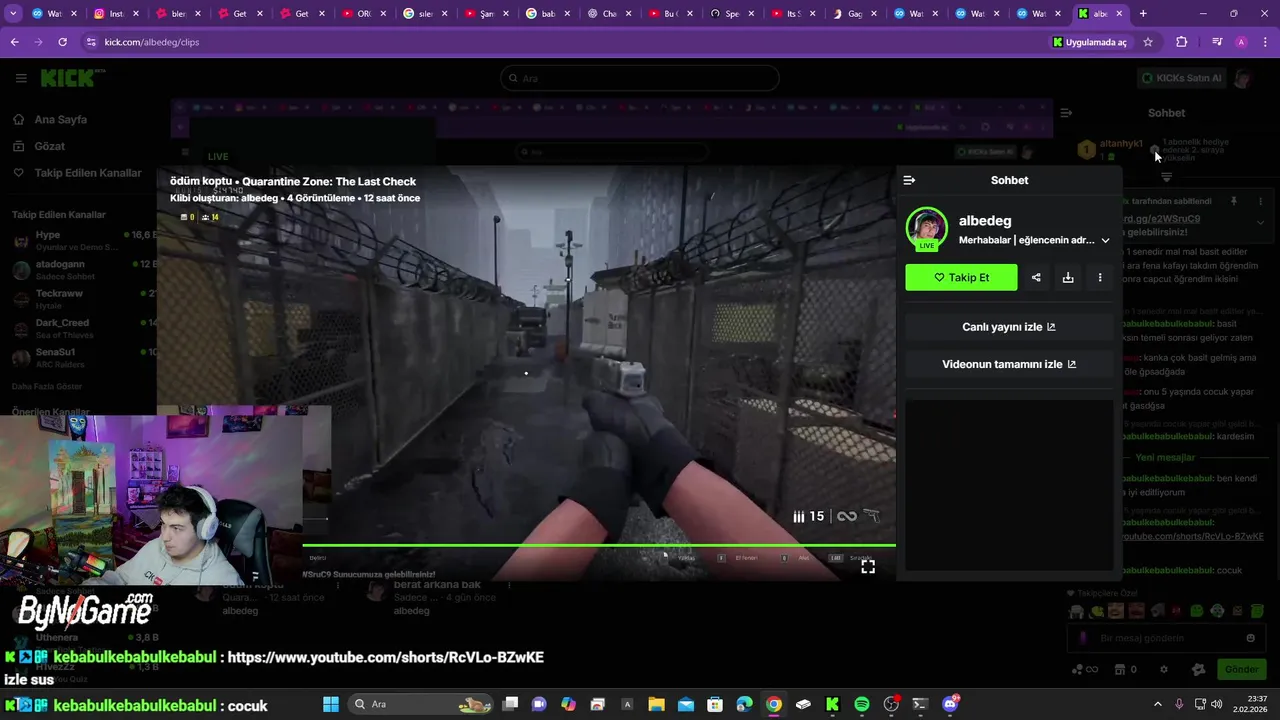Open the browser extensions puzzle icon

click(x=1182, y=42)
